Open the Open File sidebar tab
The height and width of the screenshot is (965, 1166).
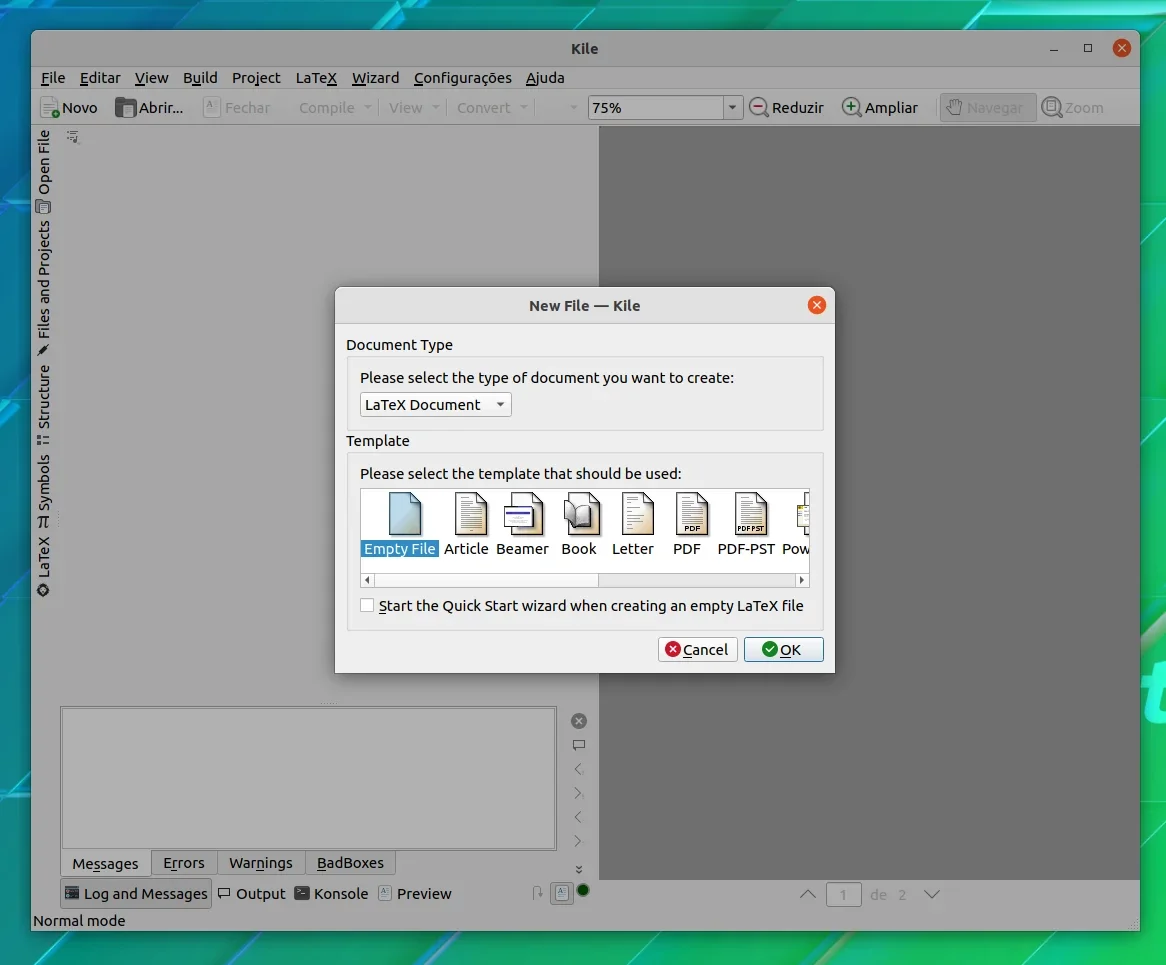click(x=44, y=171)
